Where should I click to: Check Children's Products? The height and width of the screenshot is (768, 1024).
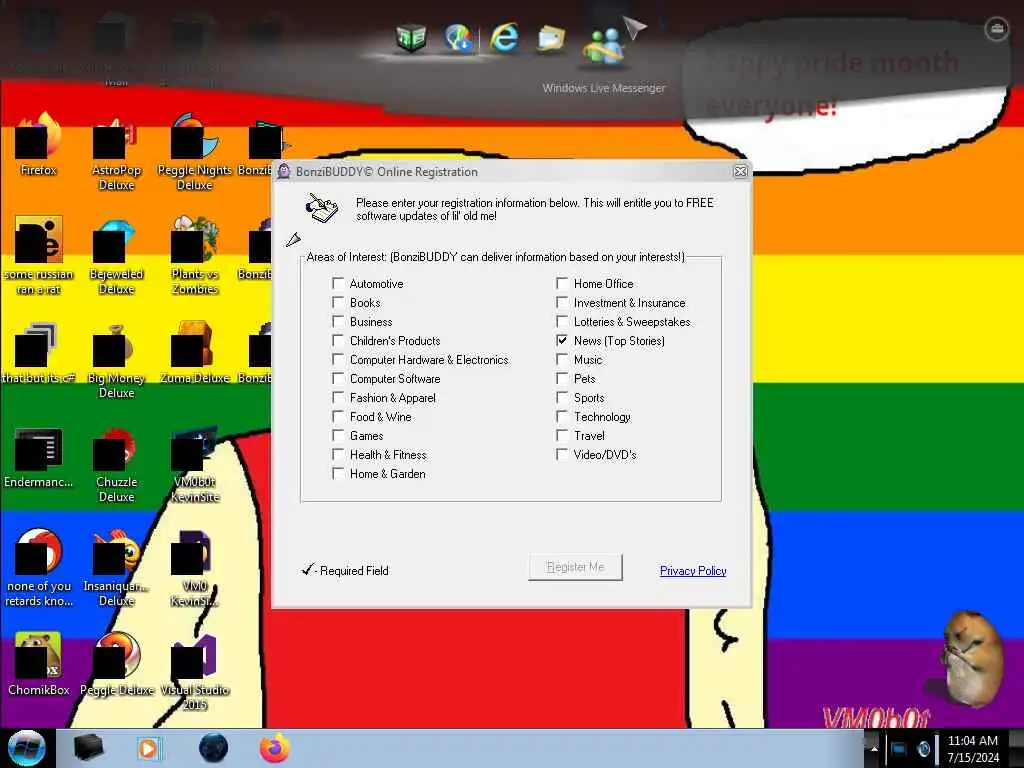click(338, 340)
